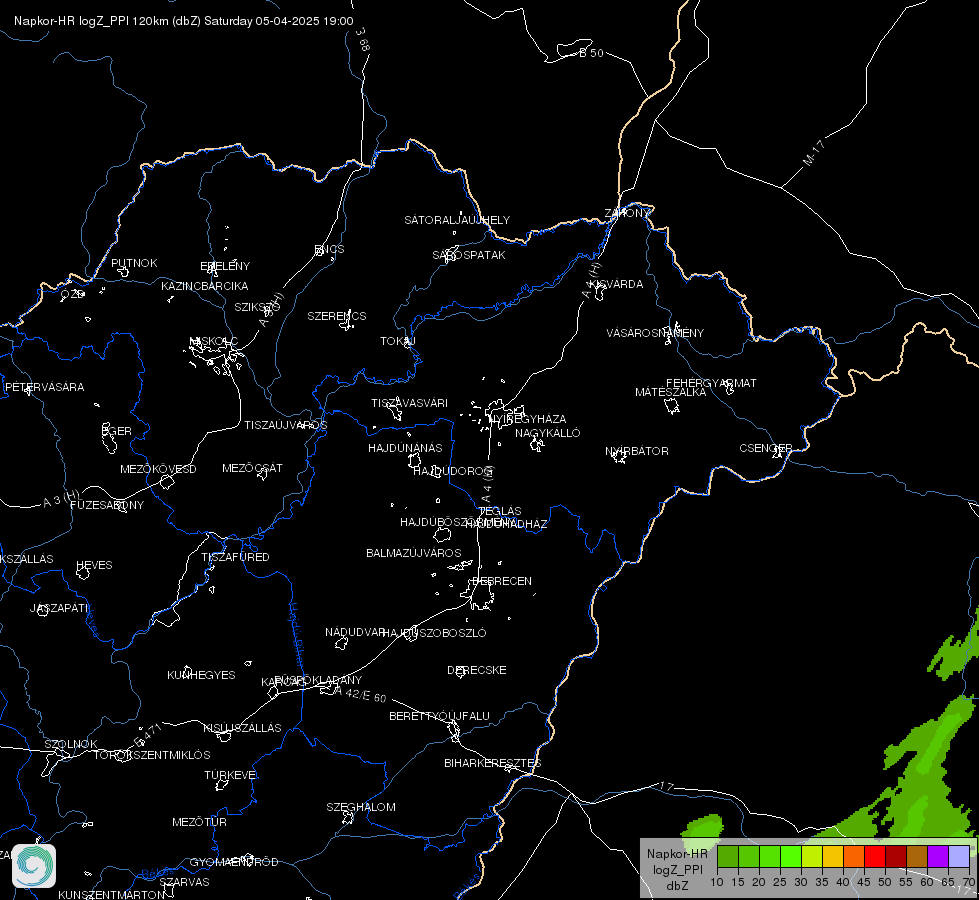This screenshot has width=979, height=900.
Task: Click the BALMAZUJVAROS label
Action: [x=413, y=553]
